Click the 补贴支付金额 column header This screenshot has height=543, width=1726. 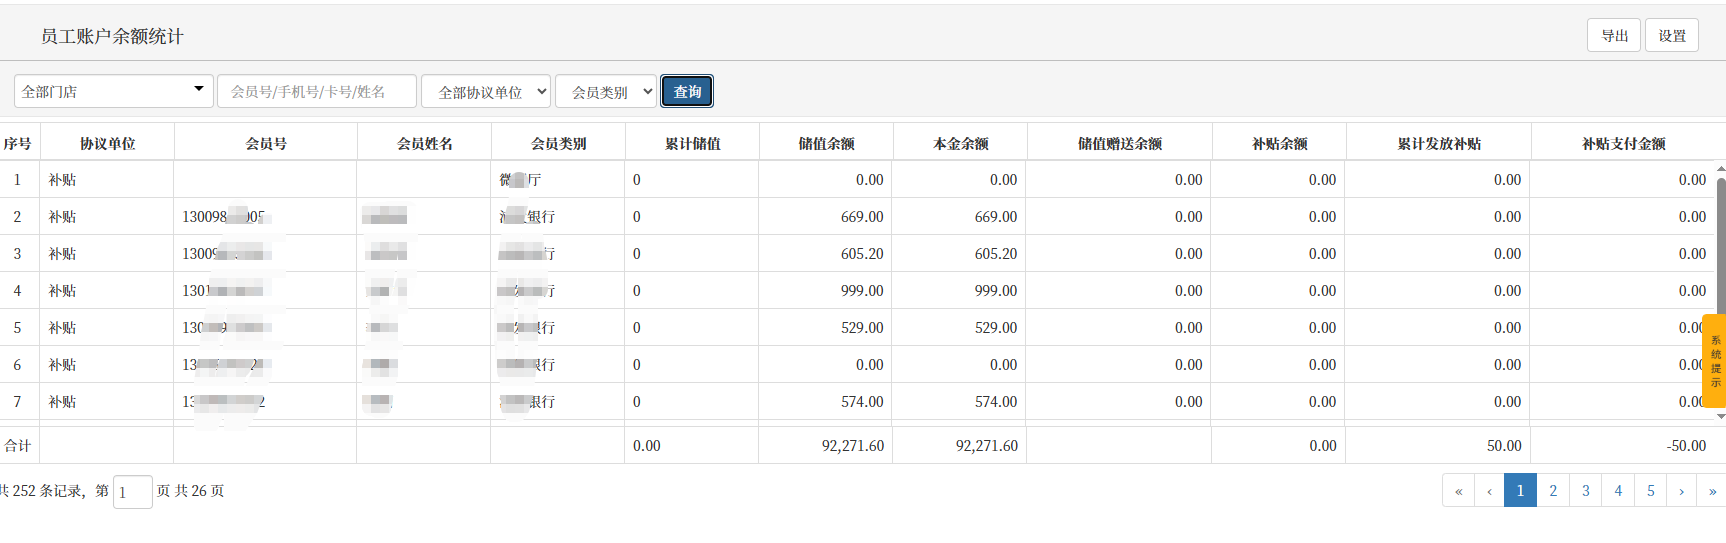click(1623, 143)
